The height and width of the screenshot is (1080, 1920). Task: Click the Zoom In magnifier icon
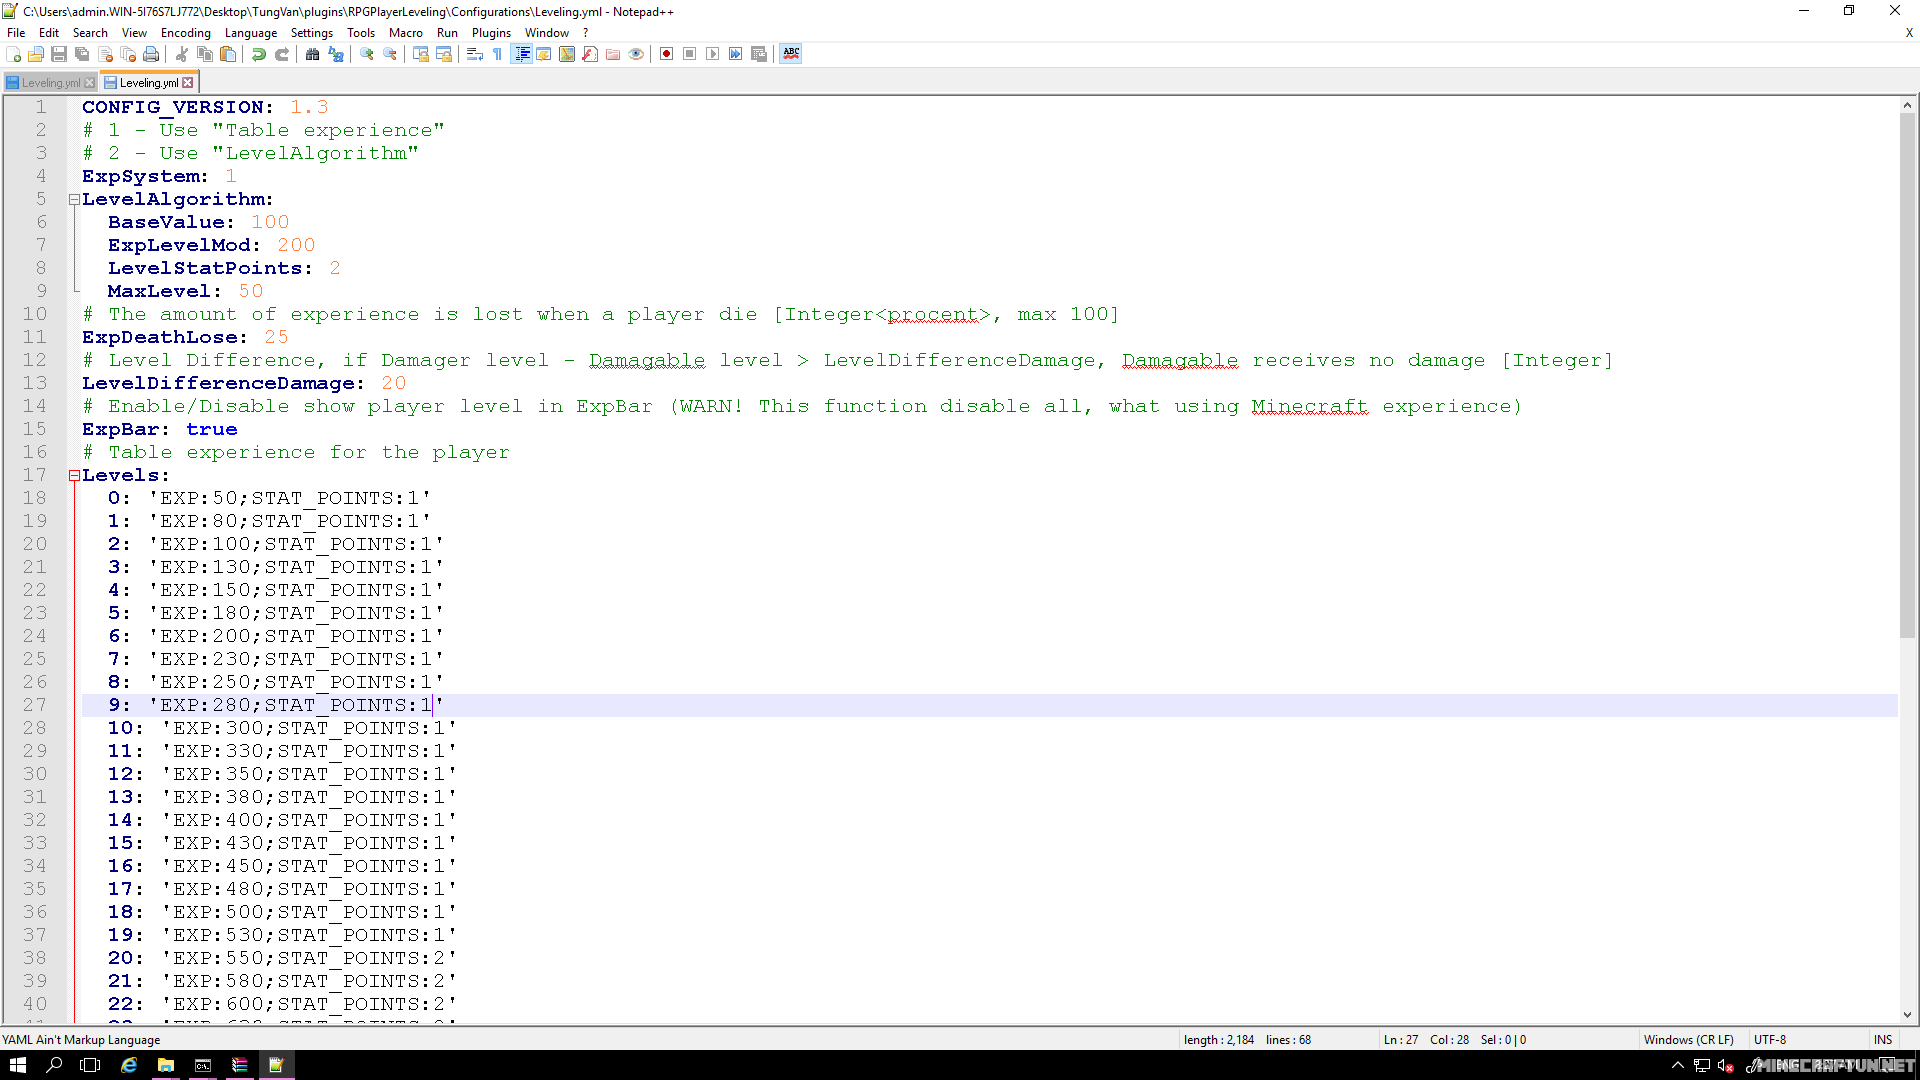[367, 54]
